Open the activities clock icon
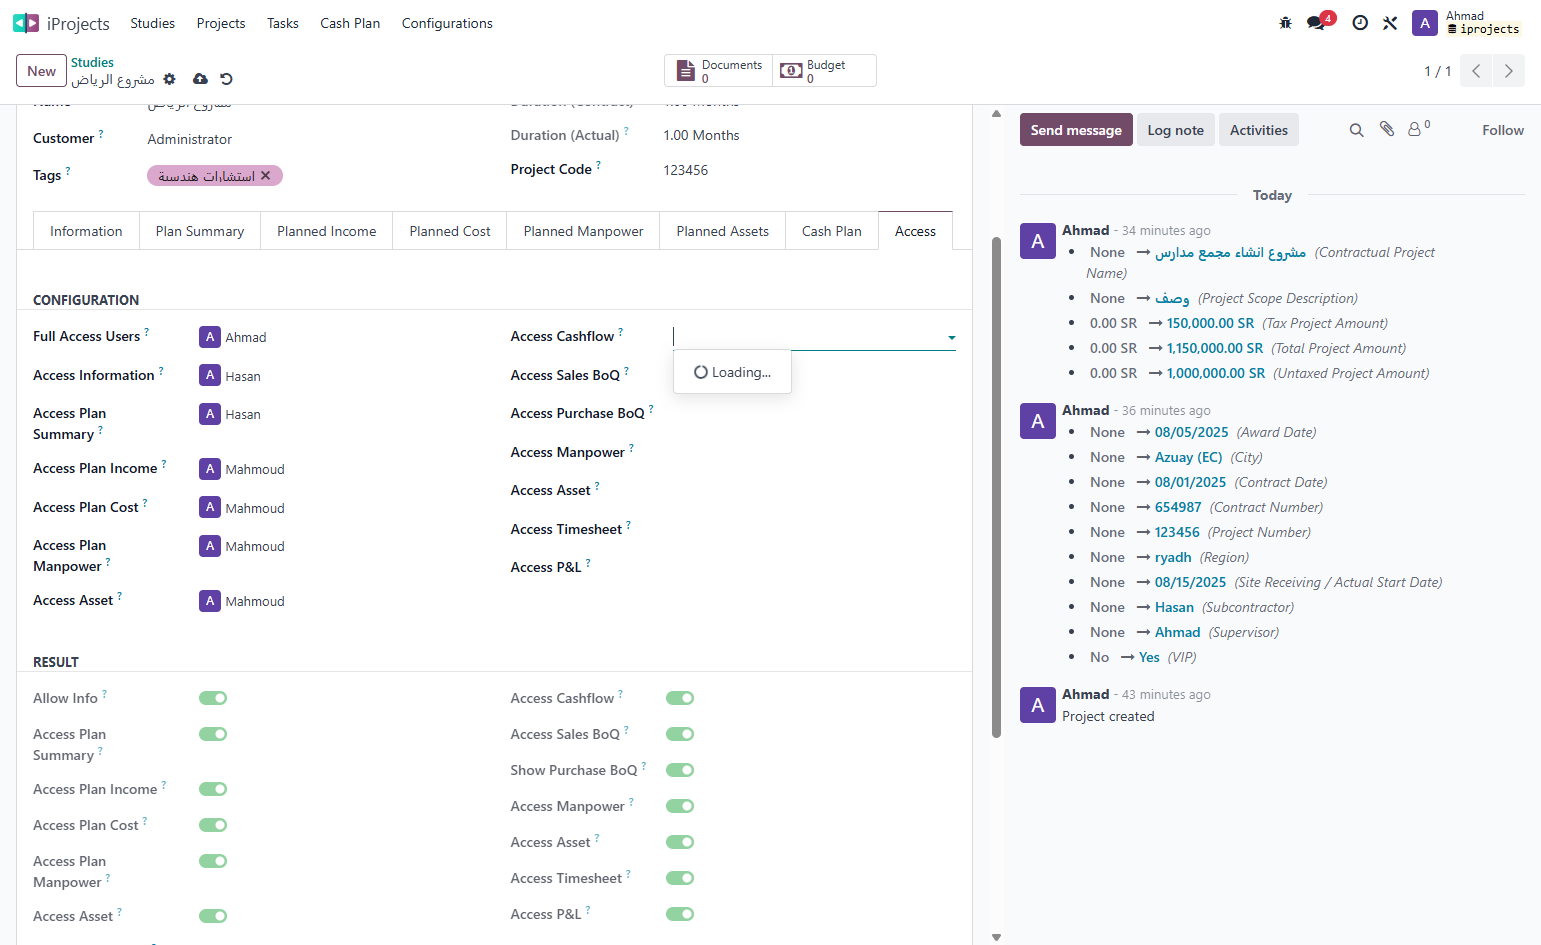The image size is (1541, 945). point(1360,23)
